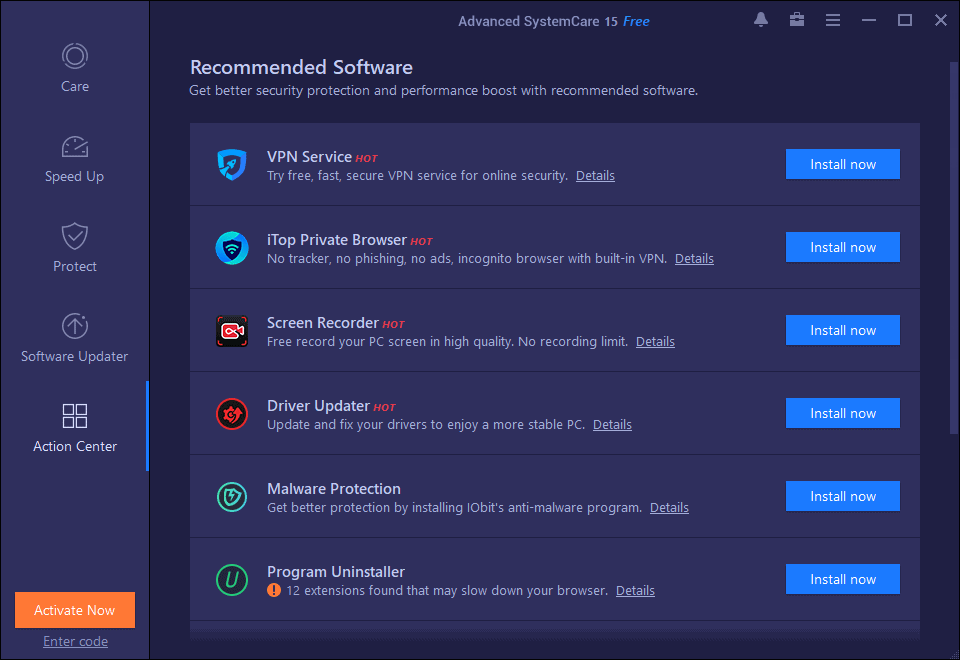
Task: Click the orange Activate Now button
Action: (75, 610)
